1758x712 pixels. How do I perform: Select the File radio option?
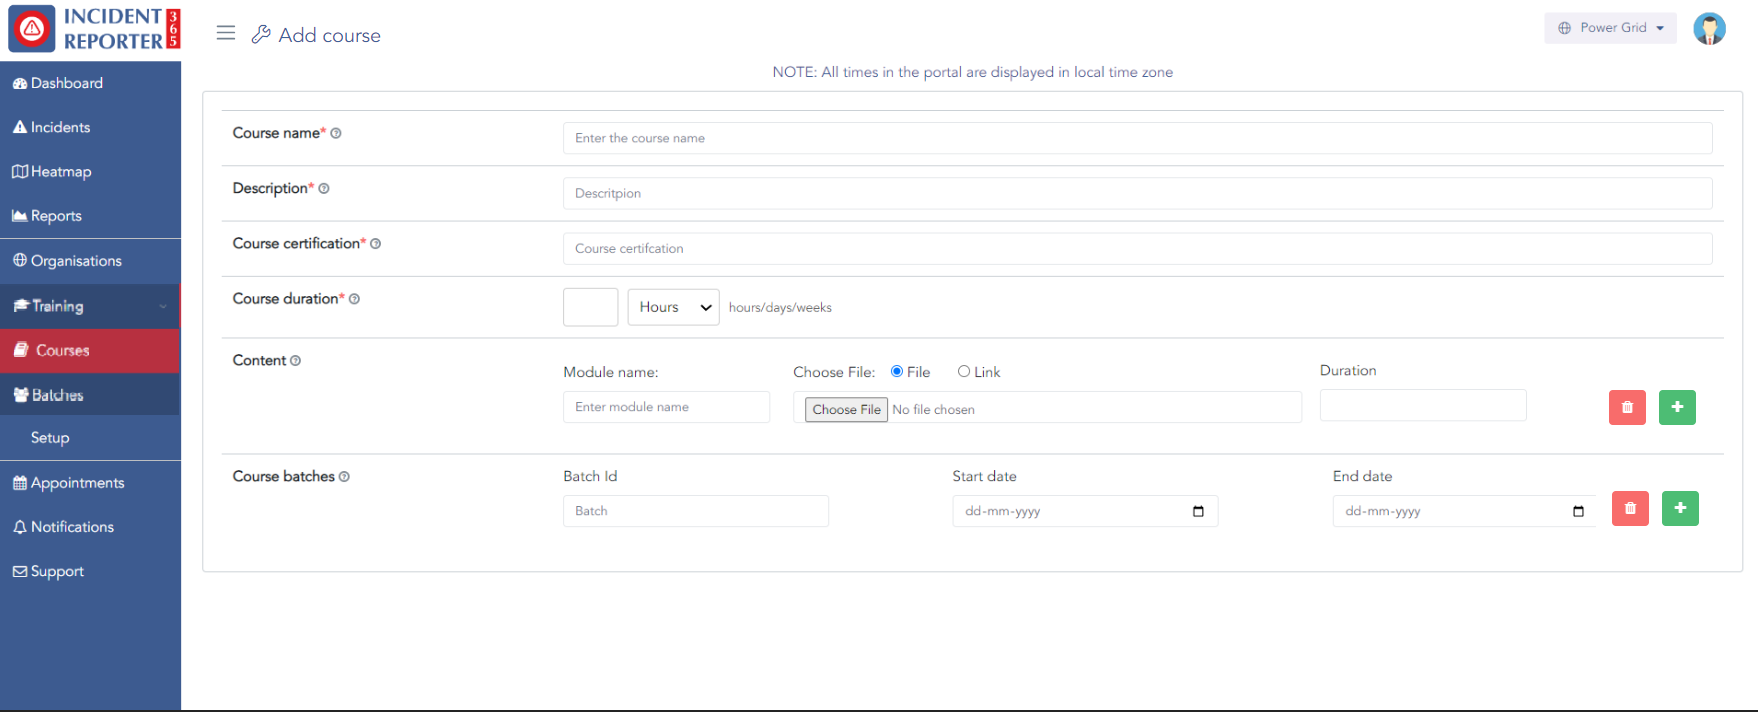tap(897, 372)
